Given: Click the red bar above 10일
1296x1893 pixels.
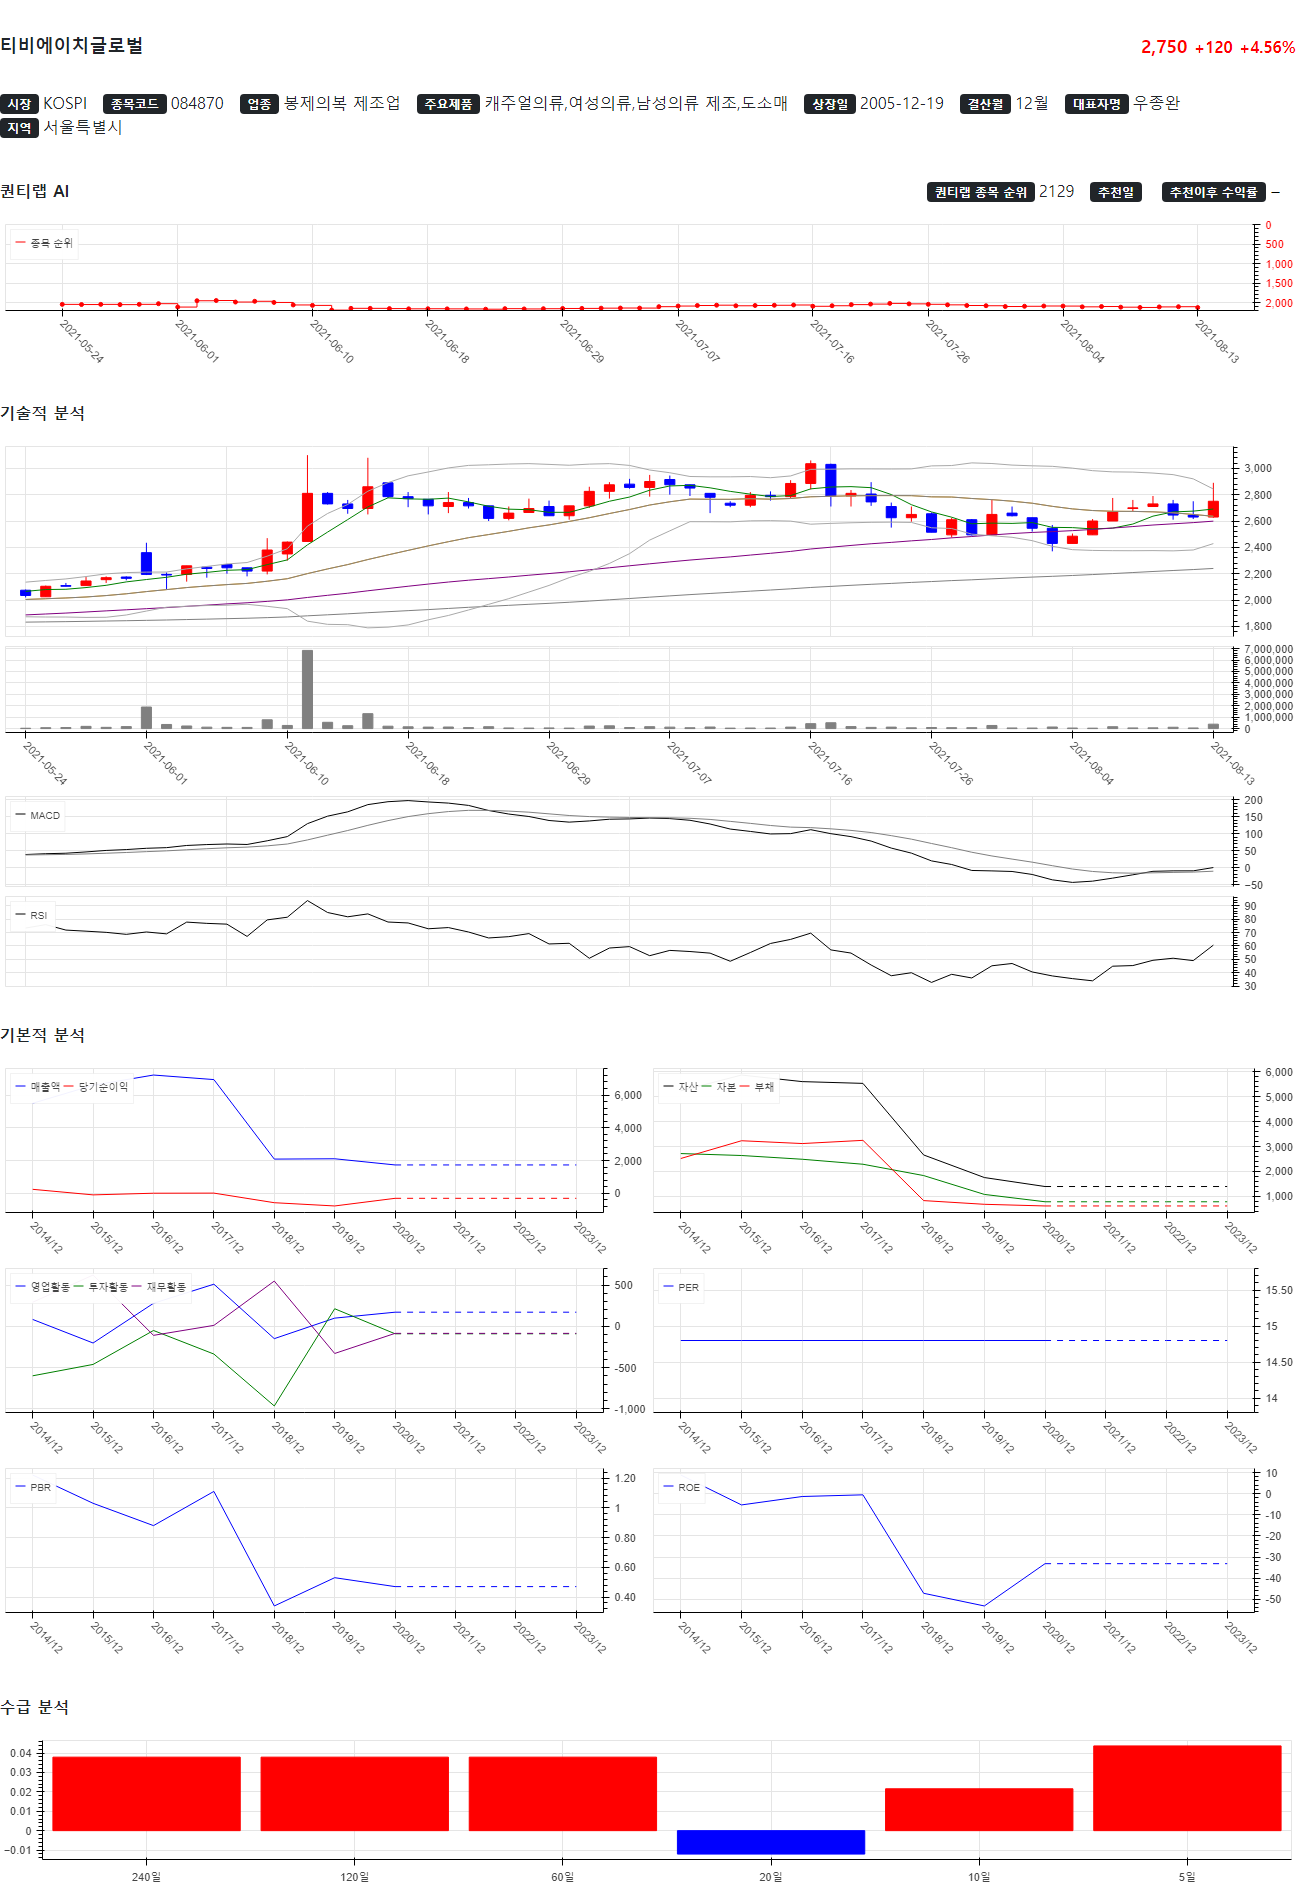Looking at the screenshot, I should tap(979, 1809).
